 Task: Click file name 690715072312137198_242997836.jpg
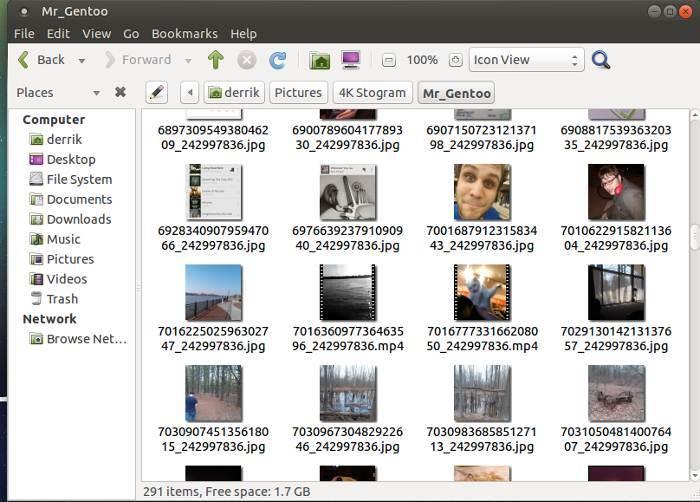pos(482,138)
